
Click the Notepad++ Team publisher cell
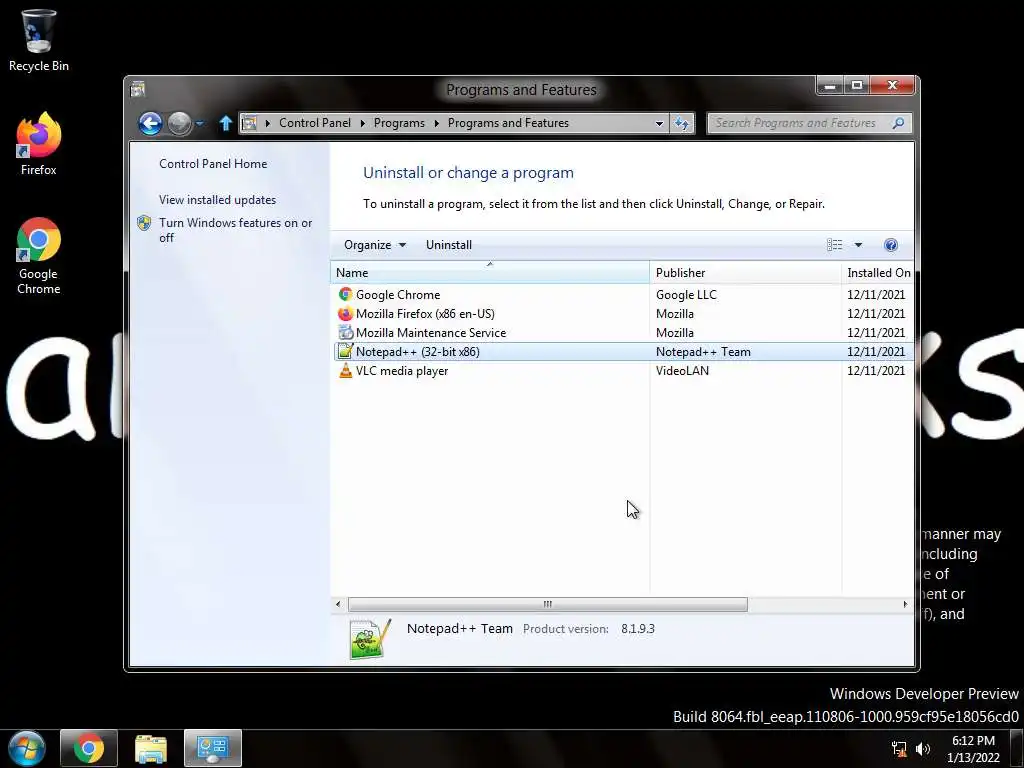703,351
